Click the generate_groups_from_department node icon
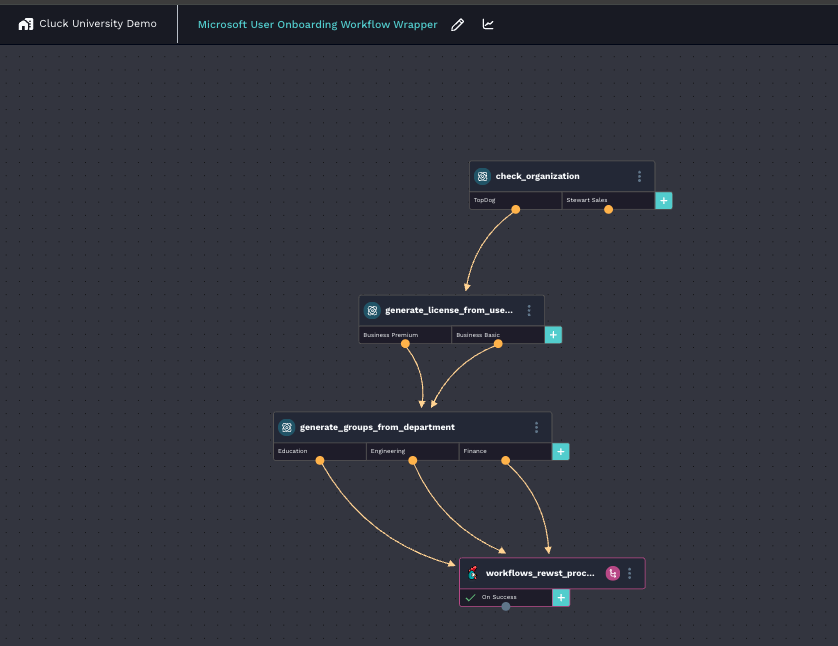The width and height of the screenshot is (838, 646). click(286, 427)
